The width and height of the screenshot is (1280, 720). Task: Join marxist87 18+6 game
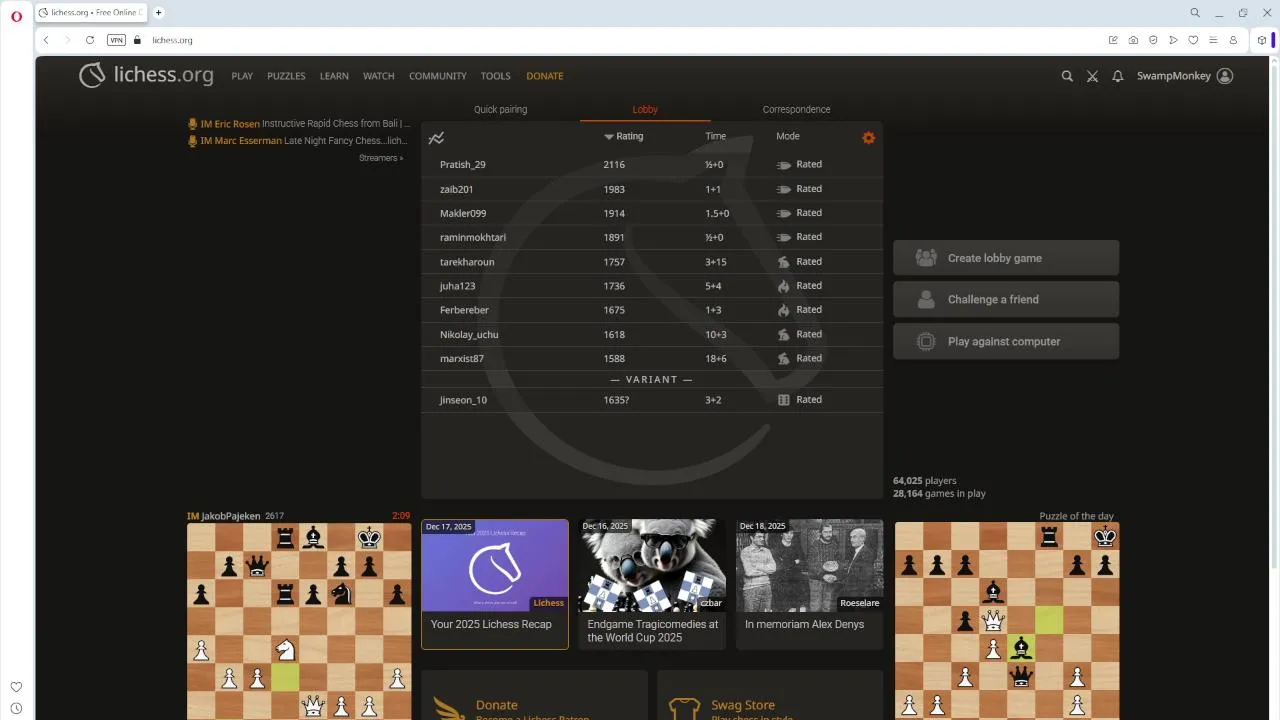[x=652, y=358]
